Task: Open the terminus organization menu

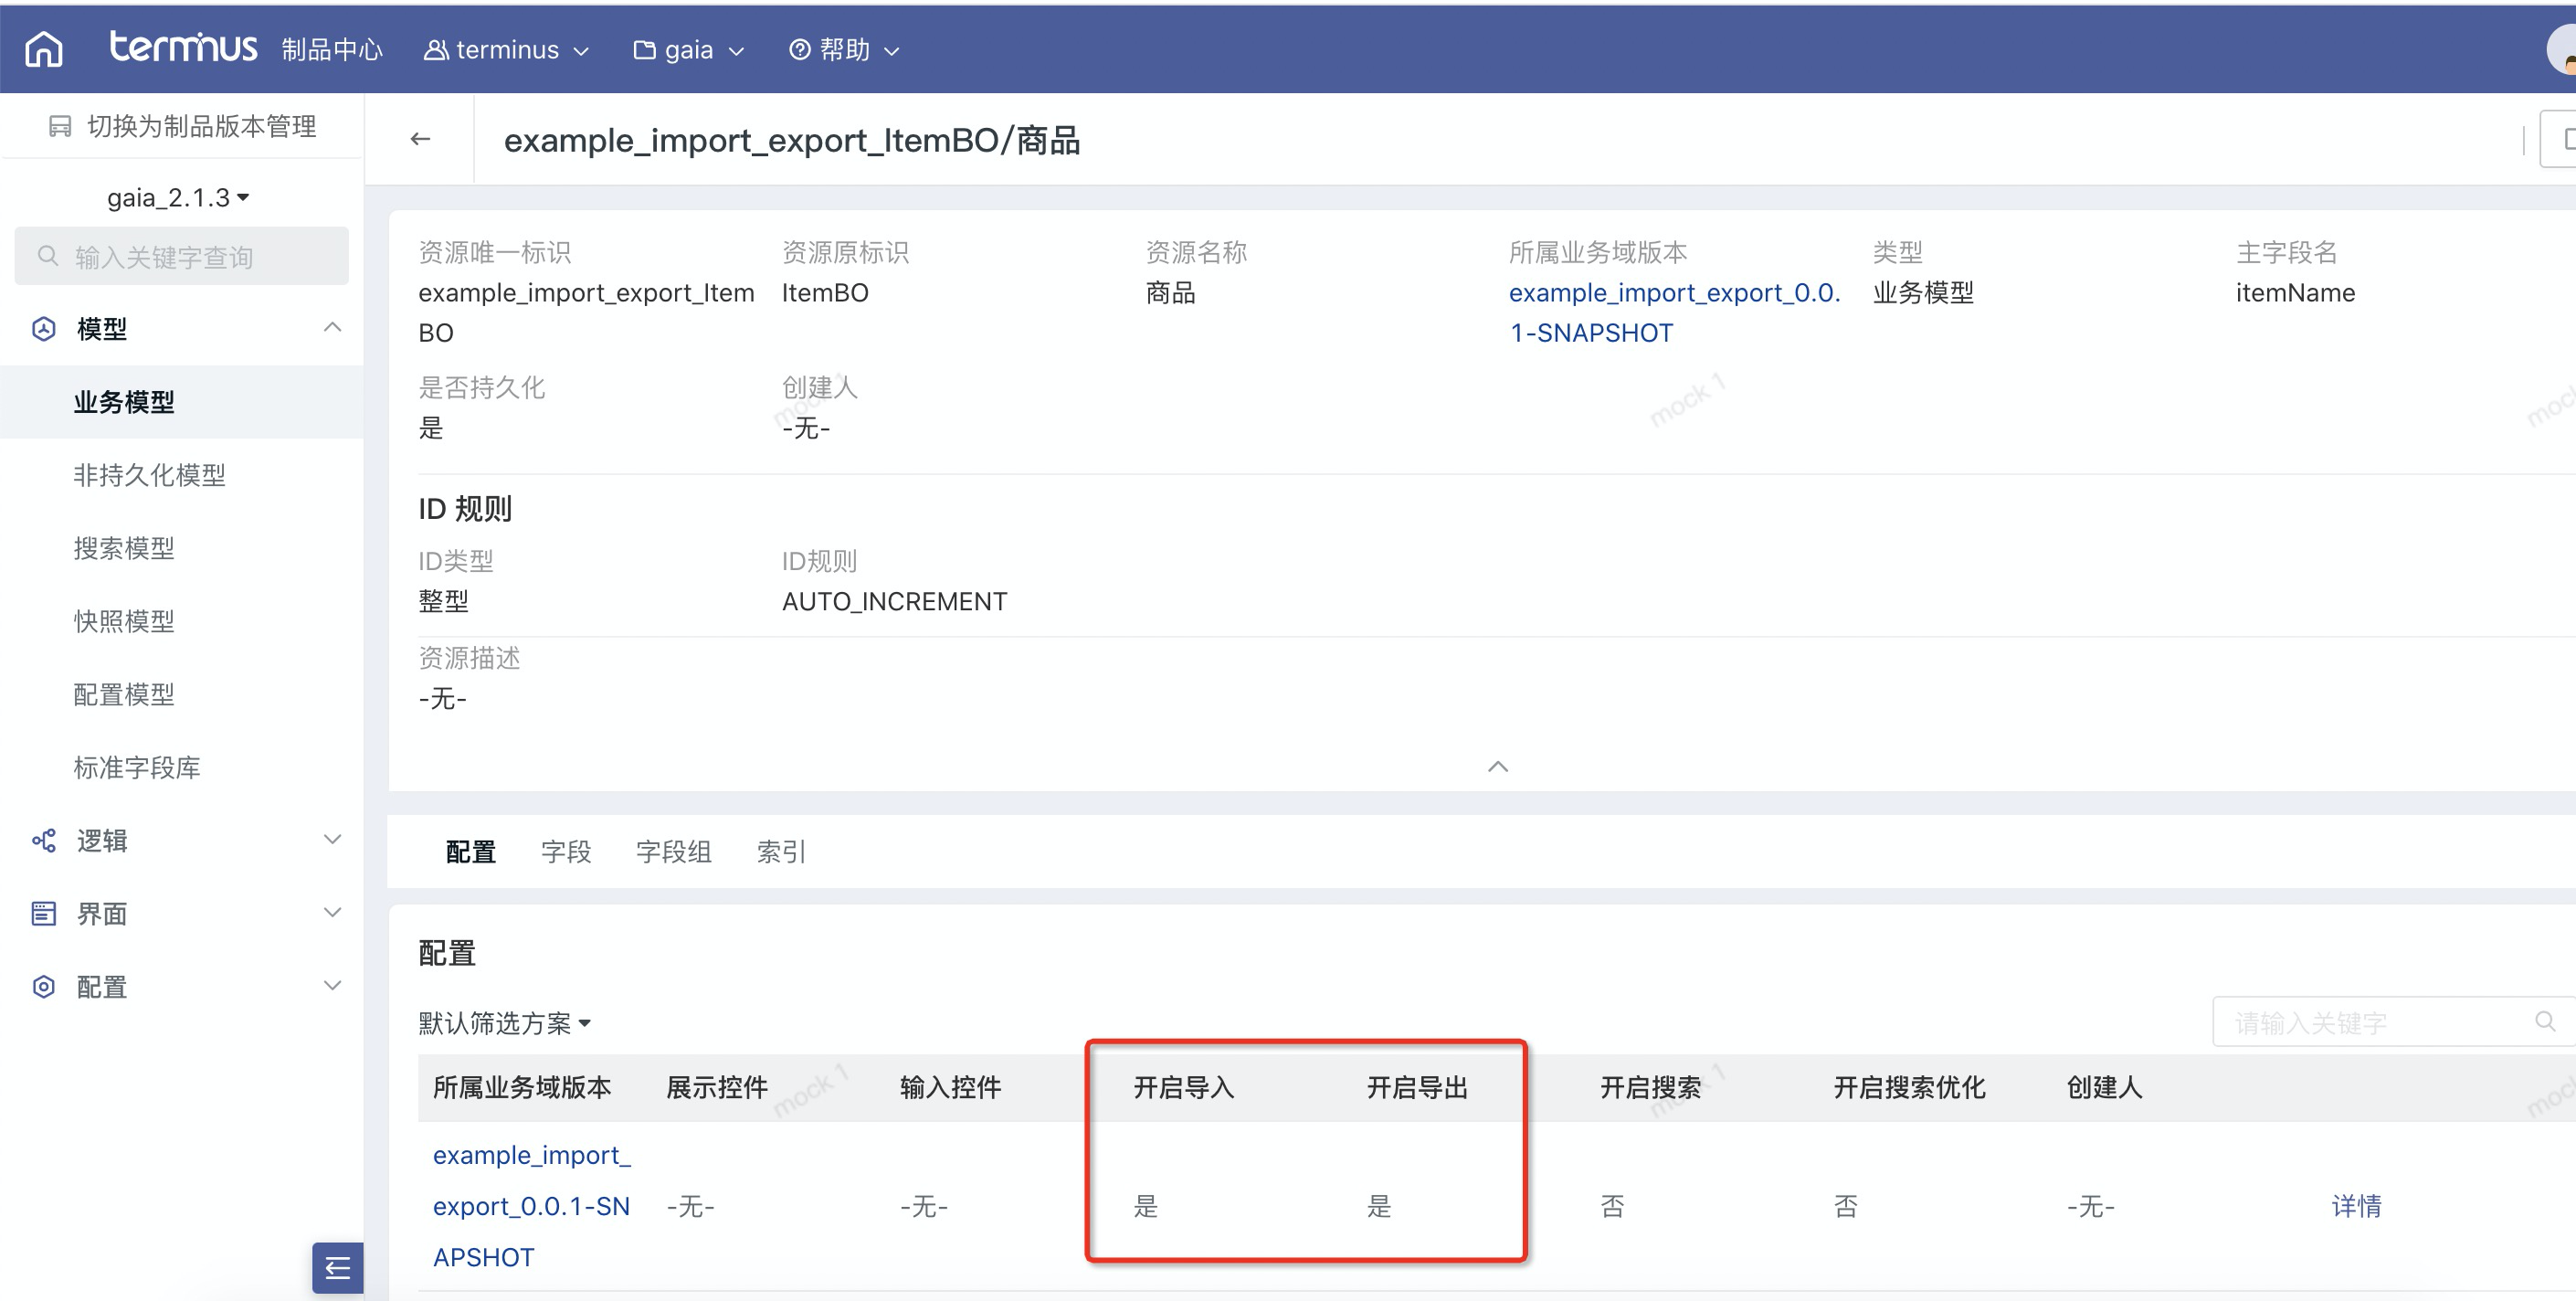Action: pos(506,50)
